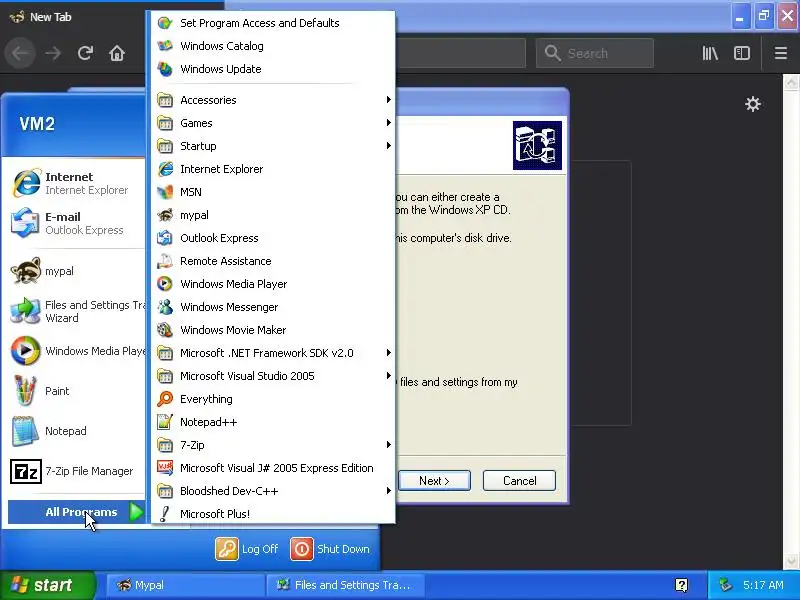Open browser library icon
The image size is (800, 600).
click(x=710, y=53)
